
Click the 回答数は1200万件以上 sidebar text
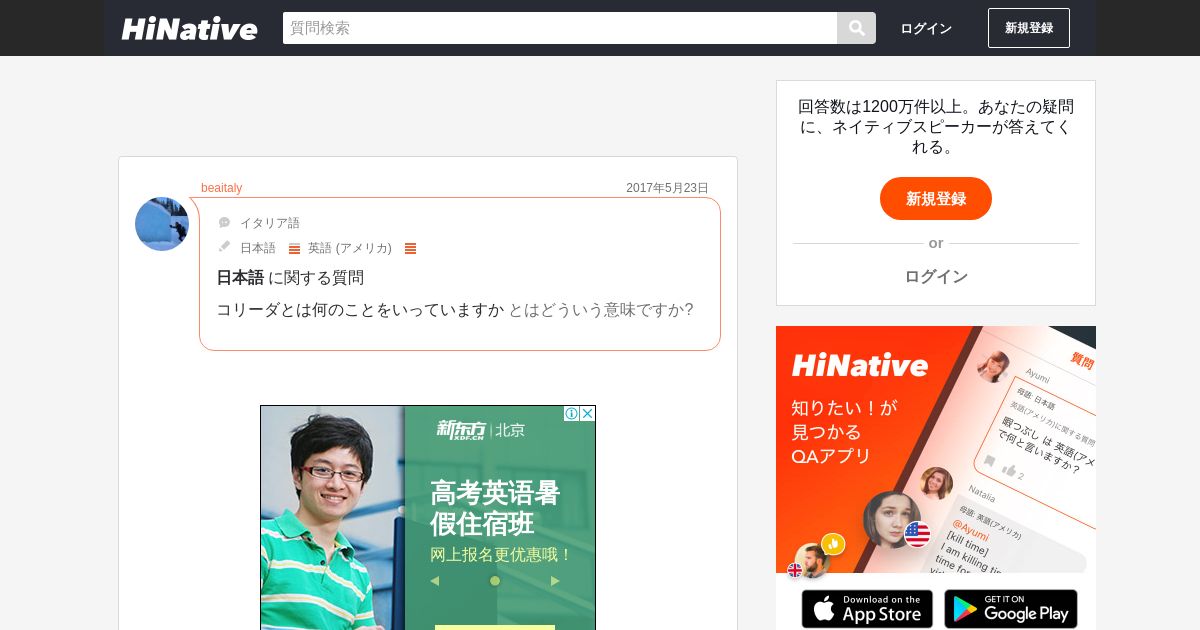coord(936,126)
